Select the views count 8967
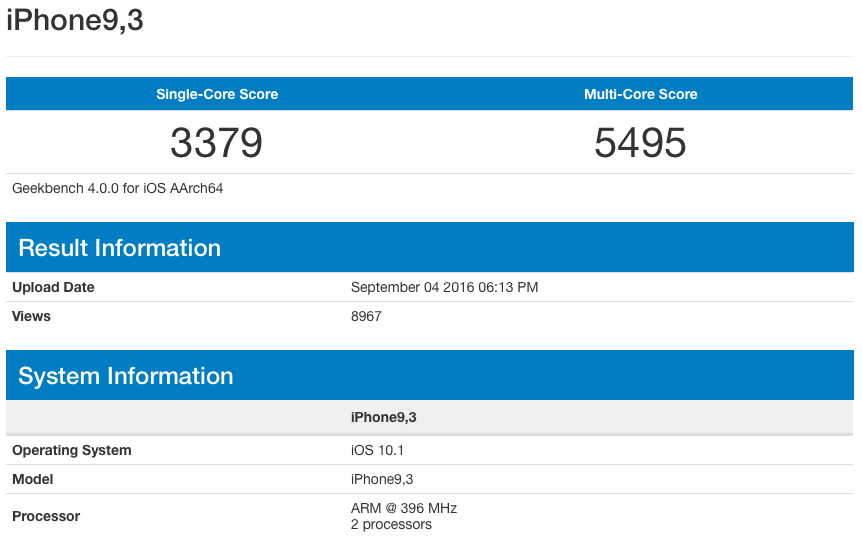 366,317
